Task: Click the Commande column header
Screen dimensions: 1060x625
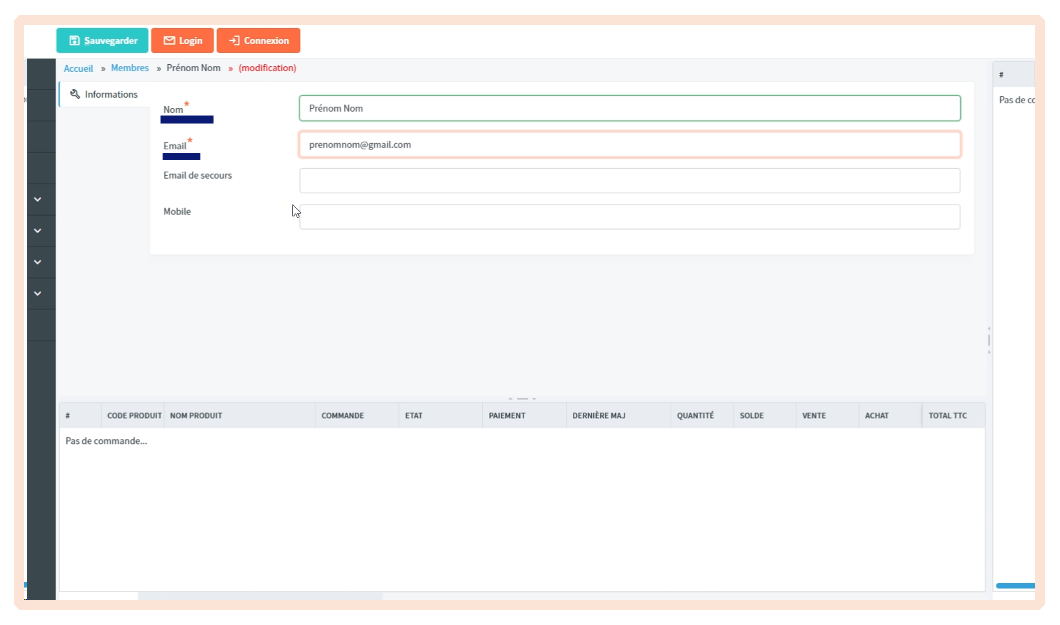Action: coord(342,416)
